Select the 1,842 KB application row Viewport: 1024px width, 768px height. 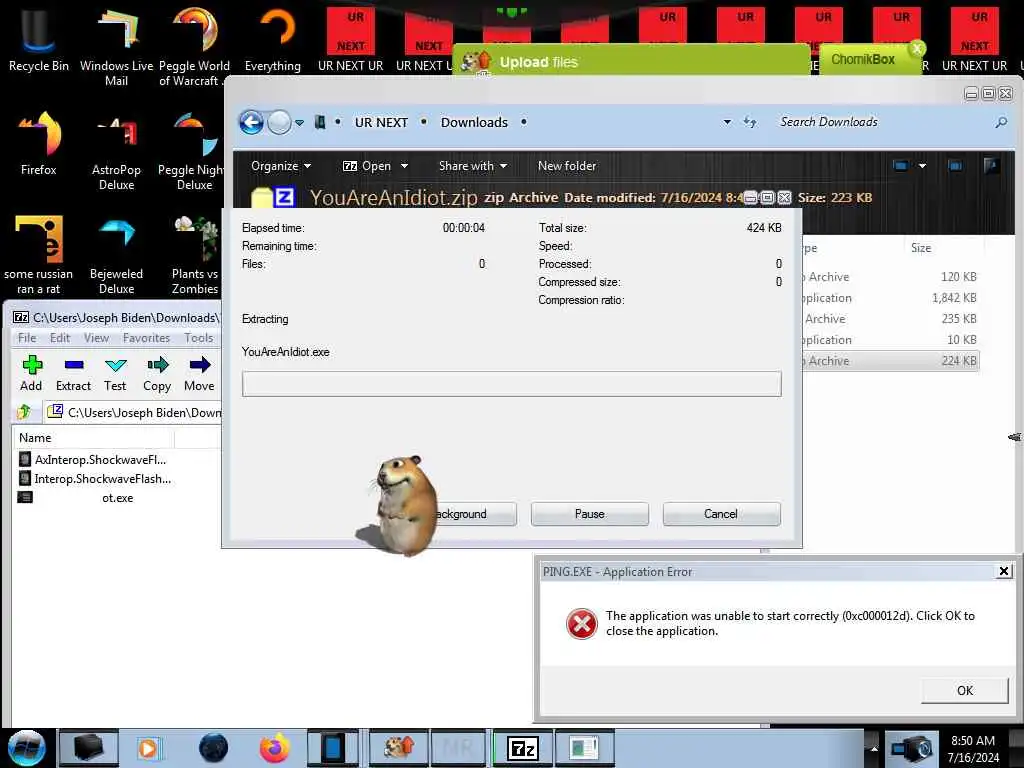pyautogui.click(x=891, y=298)
